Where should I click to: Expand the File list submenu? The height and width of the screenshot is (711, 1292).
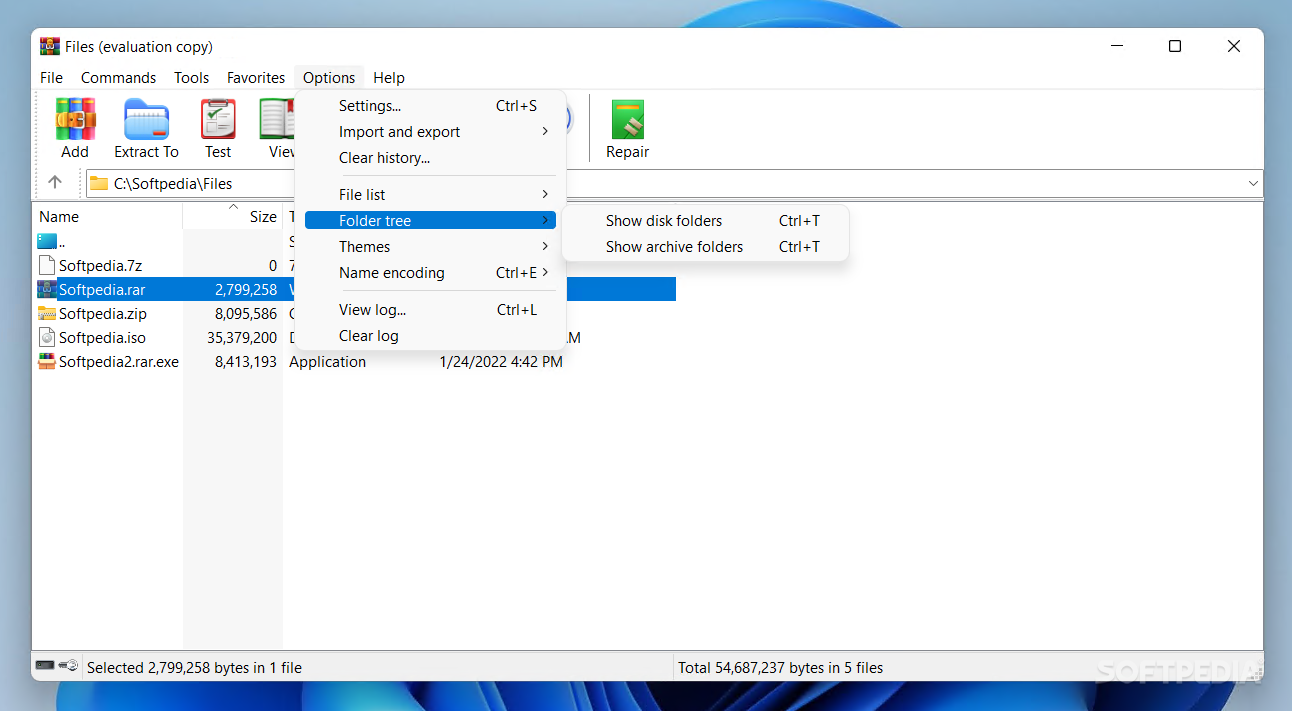[545, 194]
